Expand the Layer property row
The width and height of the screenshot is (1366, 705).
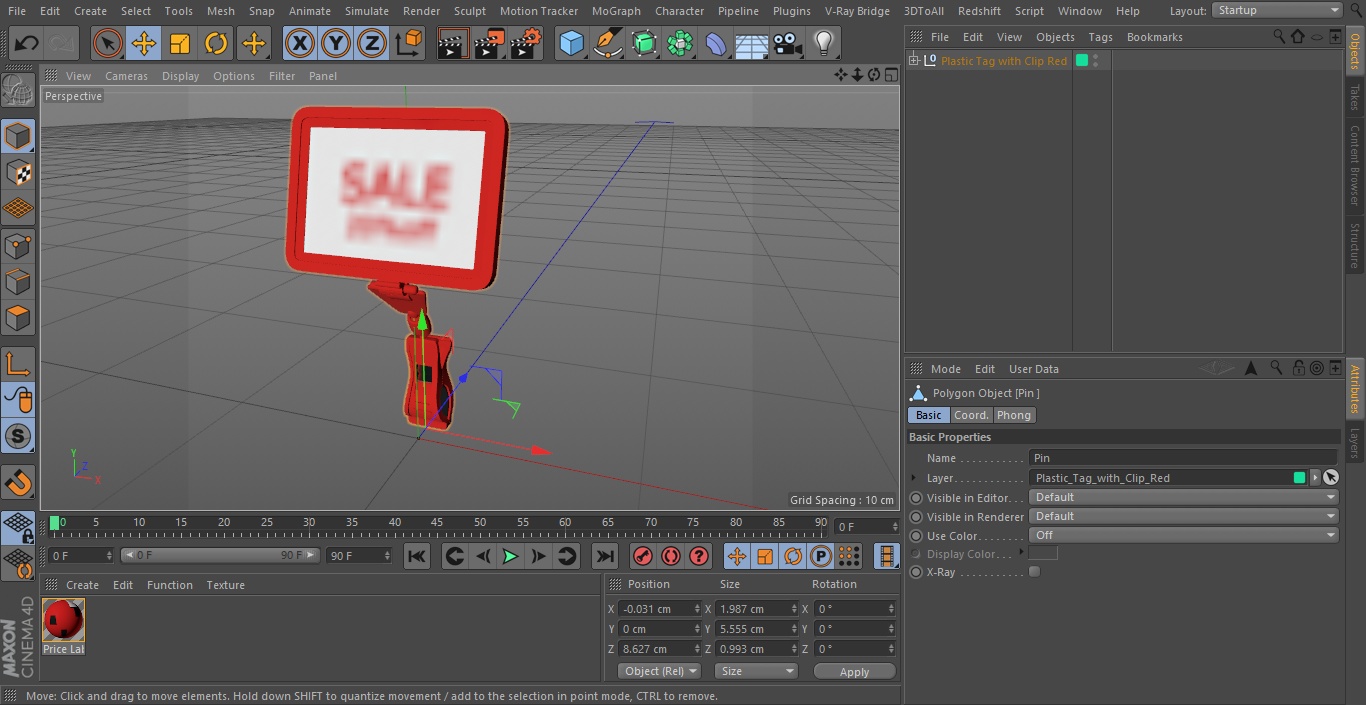click(x=914, y=478)
